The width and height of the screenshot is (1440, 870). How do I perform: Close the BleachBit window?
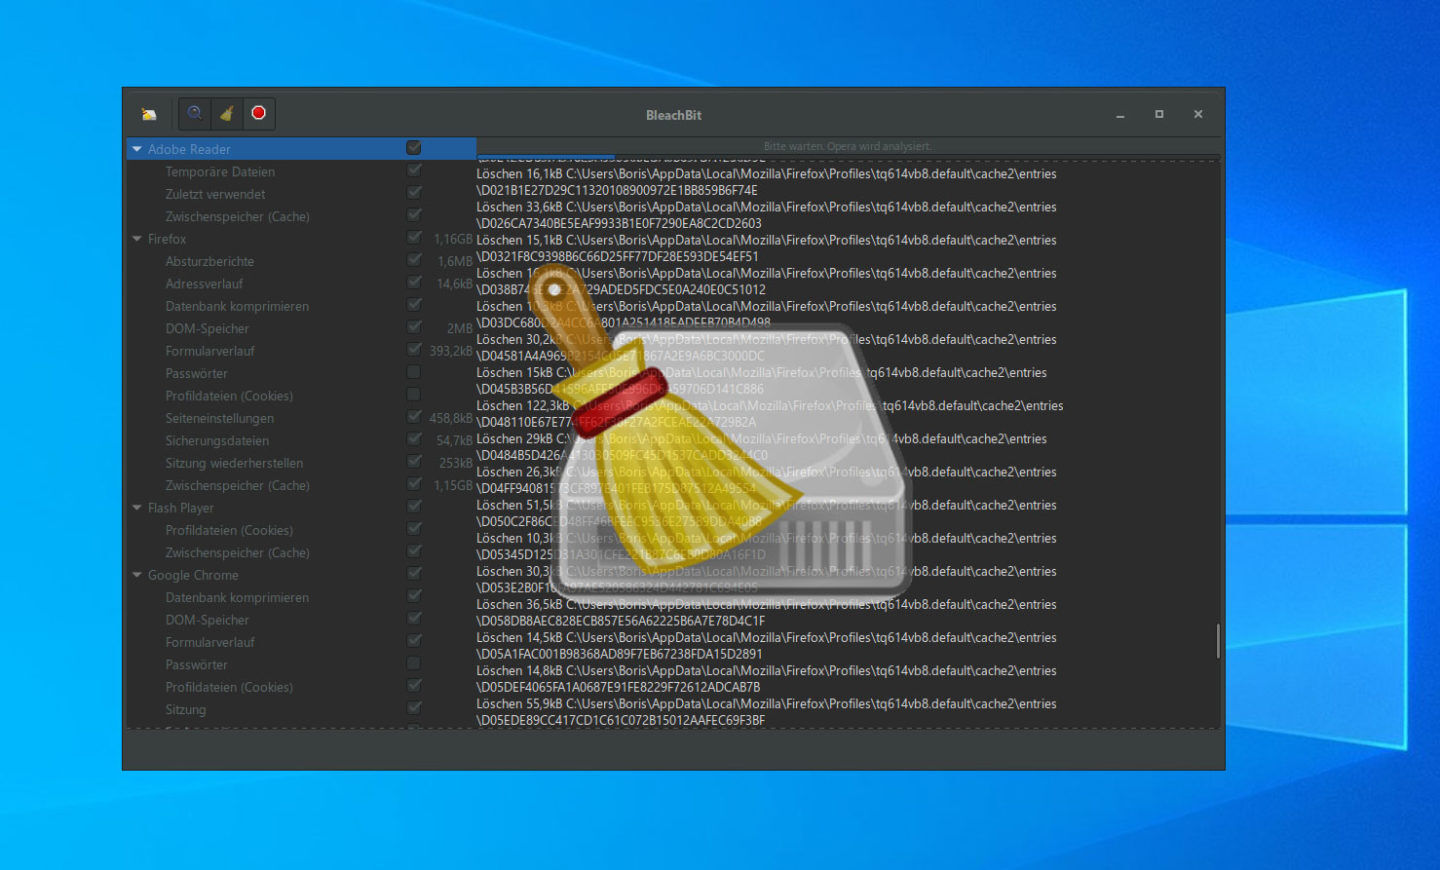[1198, 114]
